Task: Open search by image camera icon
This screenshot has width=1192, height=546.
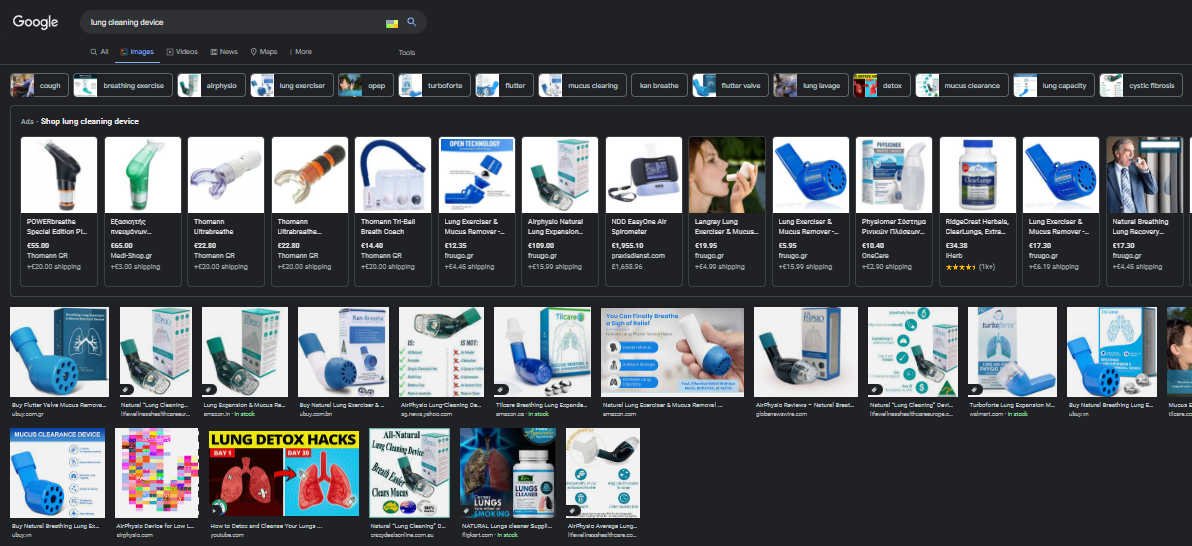Action: (x=391, y=22)
